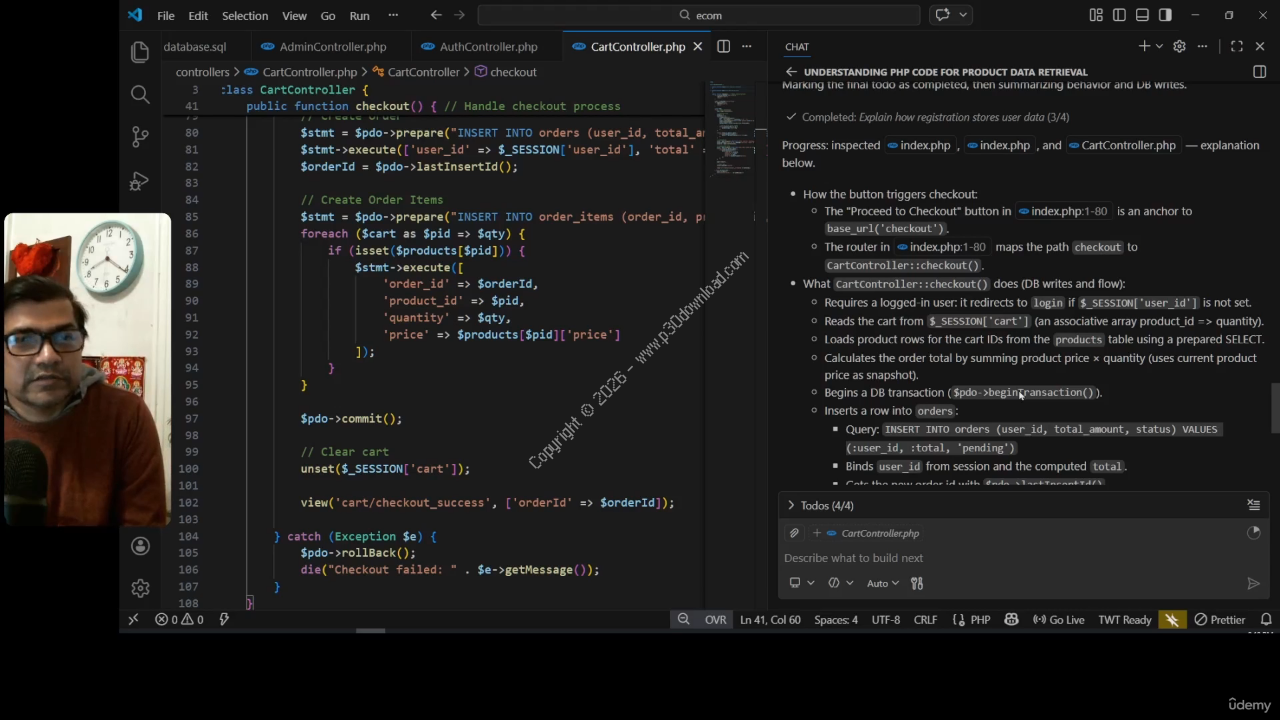Open the Selection menu

tap(244, 15)
